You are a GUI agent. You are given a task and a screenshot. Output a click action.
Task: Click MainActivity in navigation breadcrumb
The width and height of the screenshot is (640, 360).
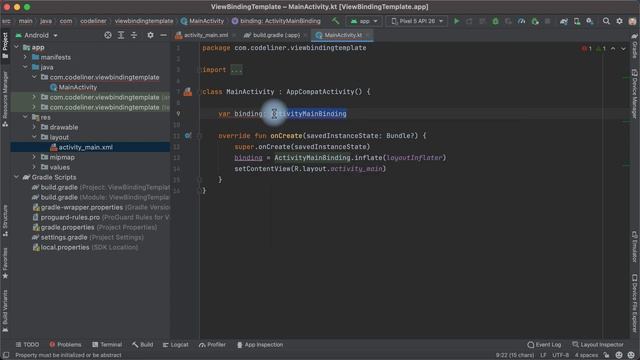(202, 21)
